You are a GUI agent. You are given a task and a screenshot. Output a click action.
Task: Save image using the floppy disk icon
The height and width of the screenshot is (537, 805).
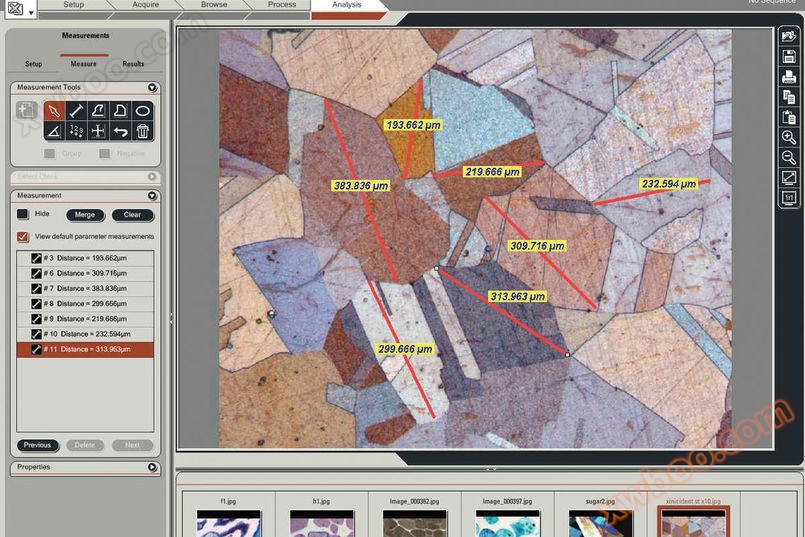tap(789, 56)
